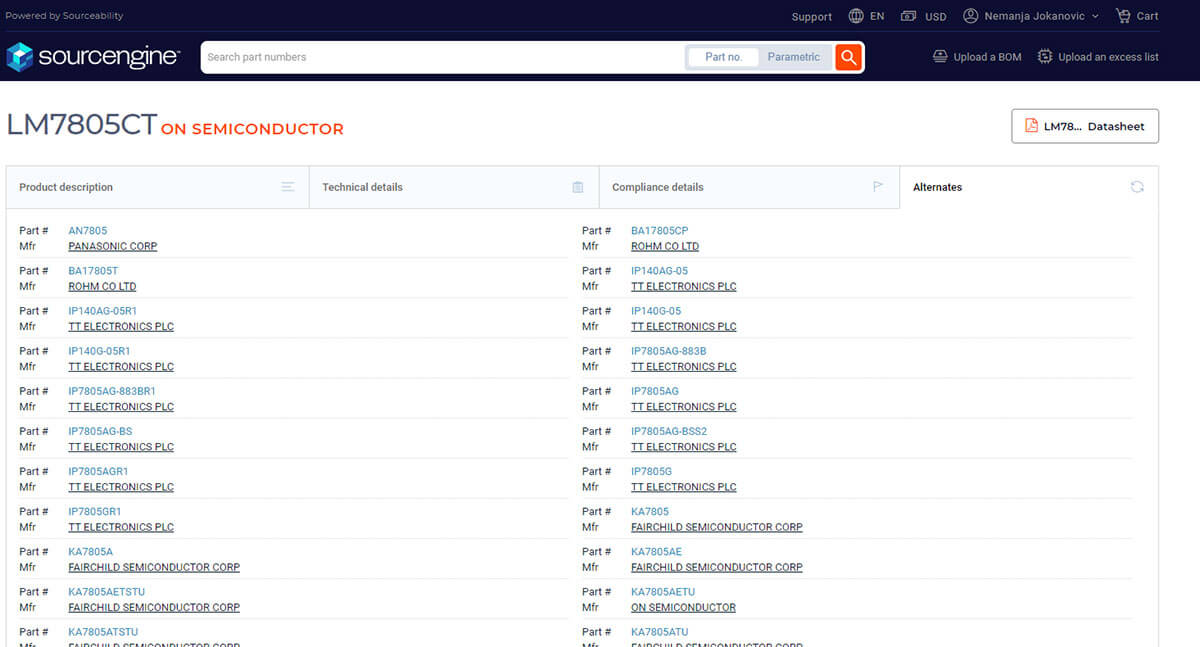Switch search to Parametric mode
This screenshot has height=647, width=1200.
coord(794,57)
